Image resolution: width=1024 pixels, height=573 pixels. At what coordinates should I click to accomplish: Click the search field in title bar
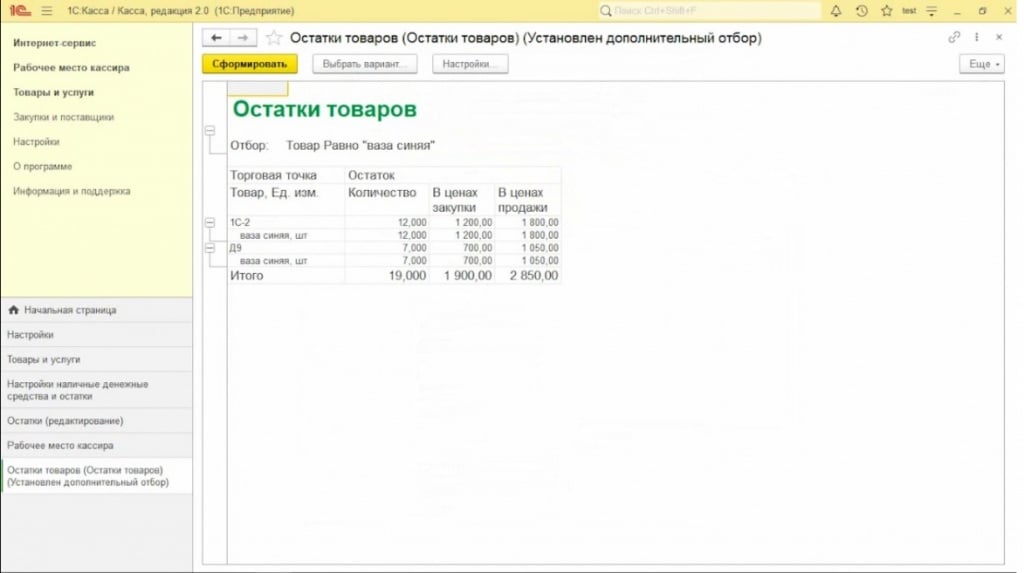pos(708,10)
